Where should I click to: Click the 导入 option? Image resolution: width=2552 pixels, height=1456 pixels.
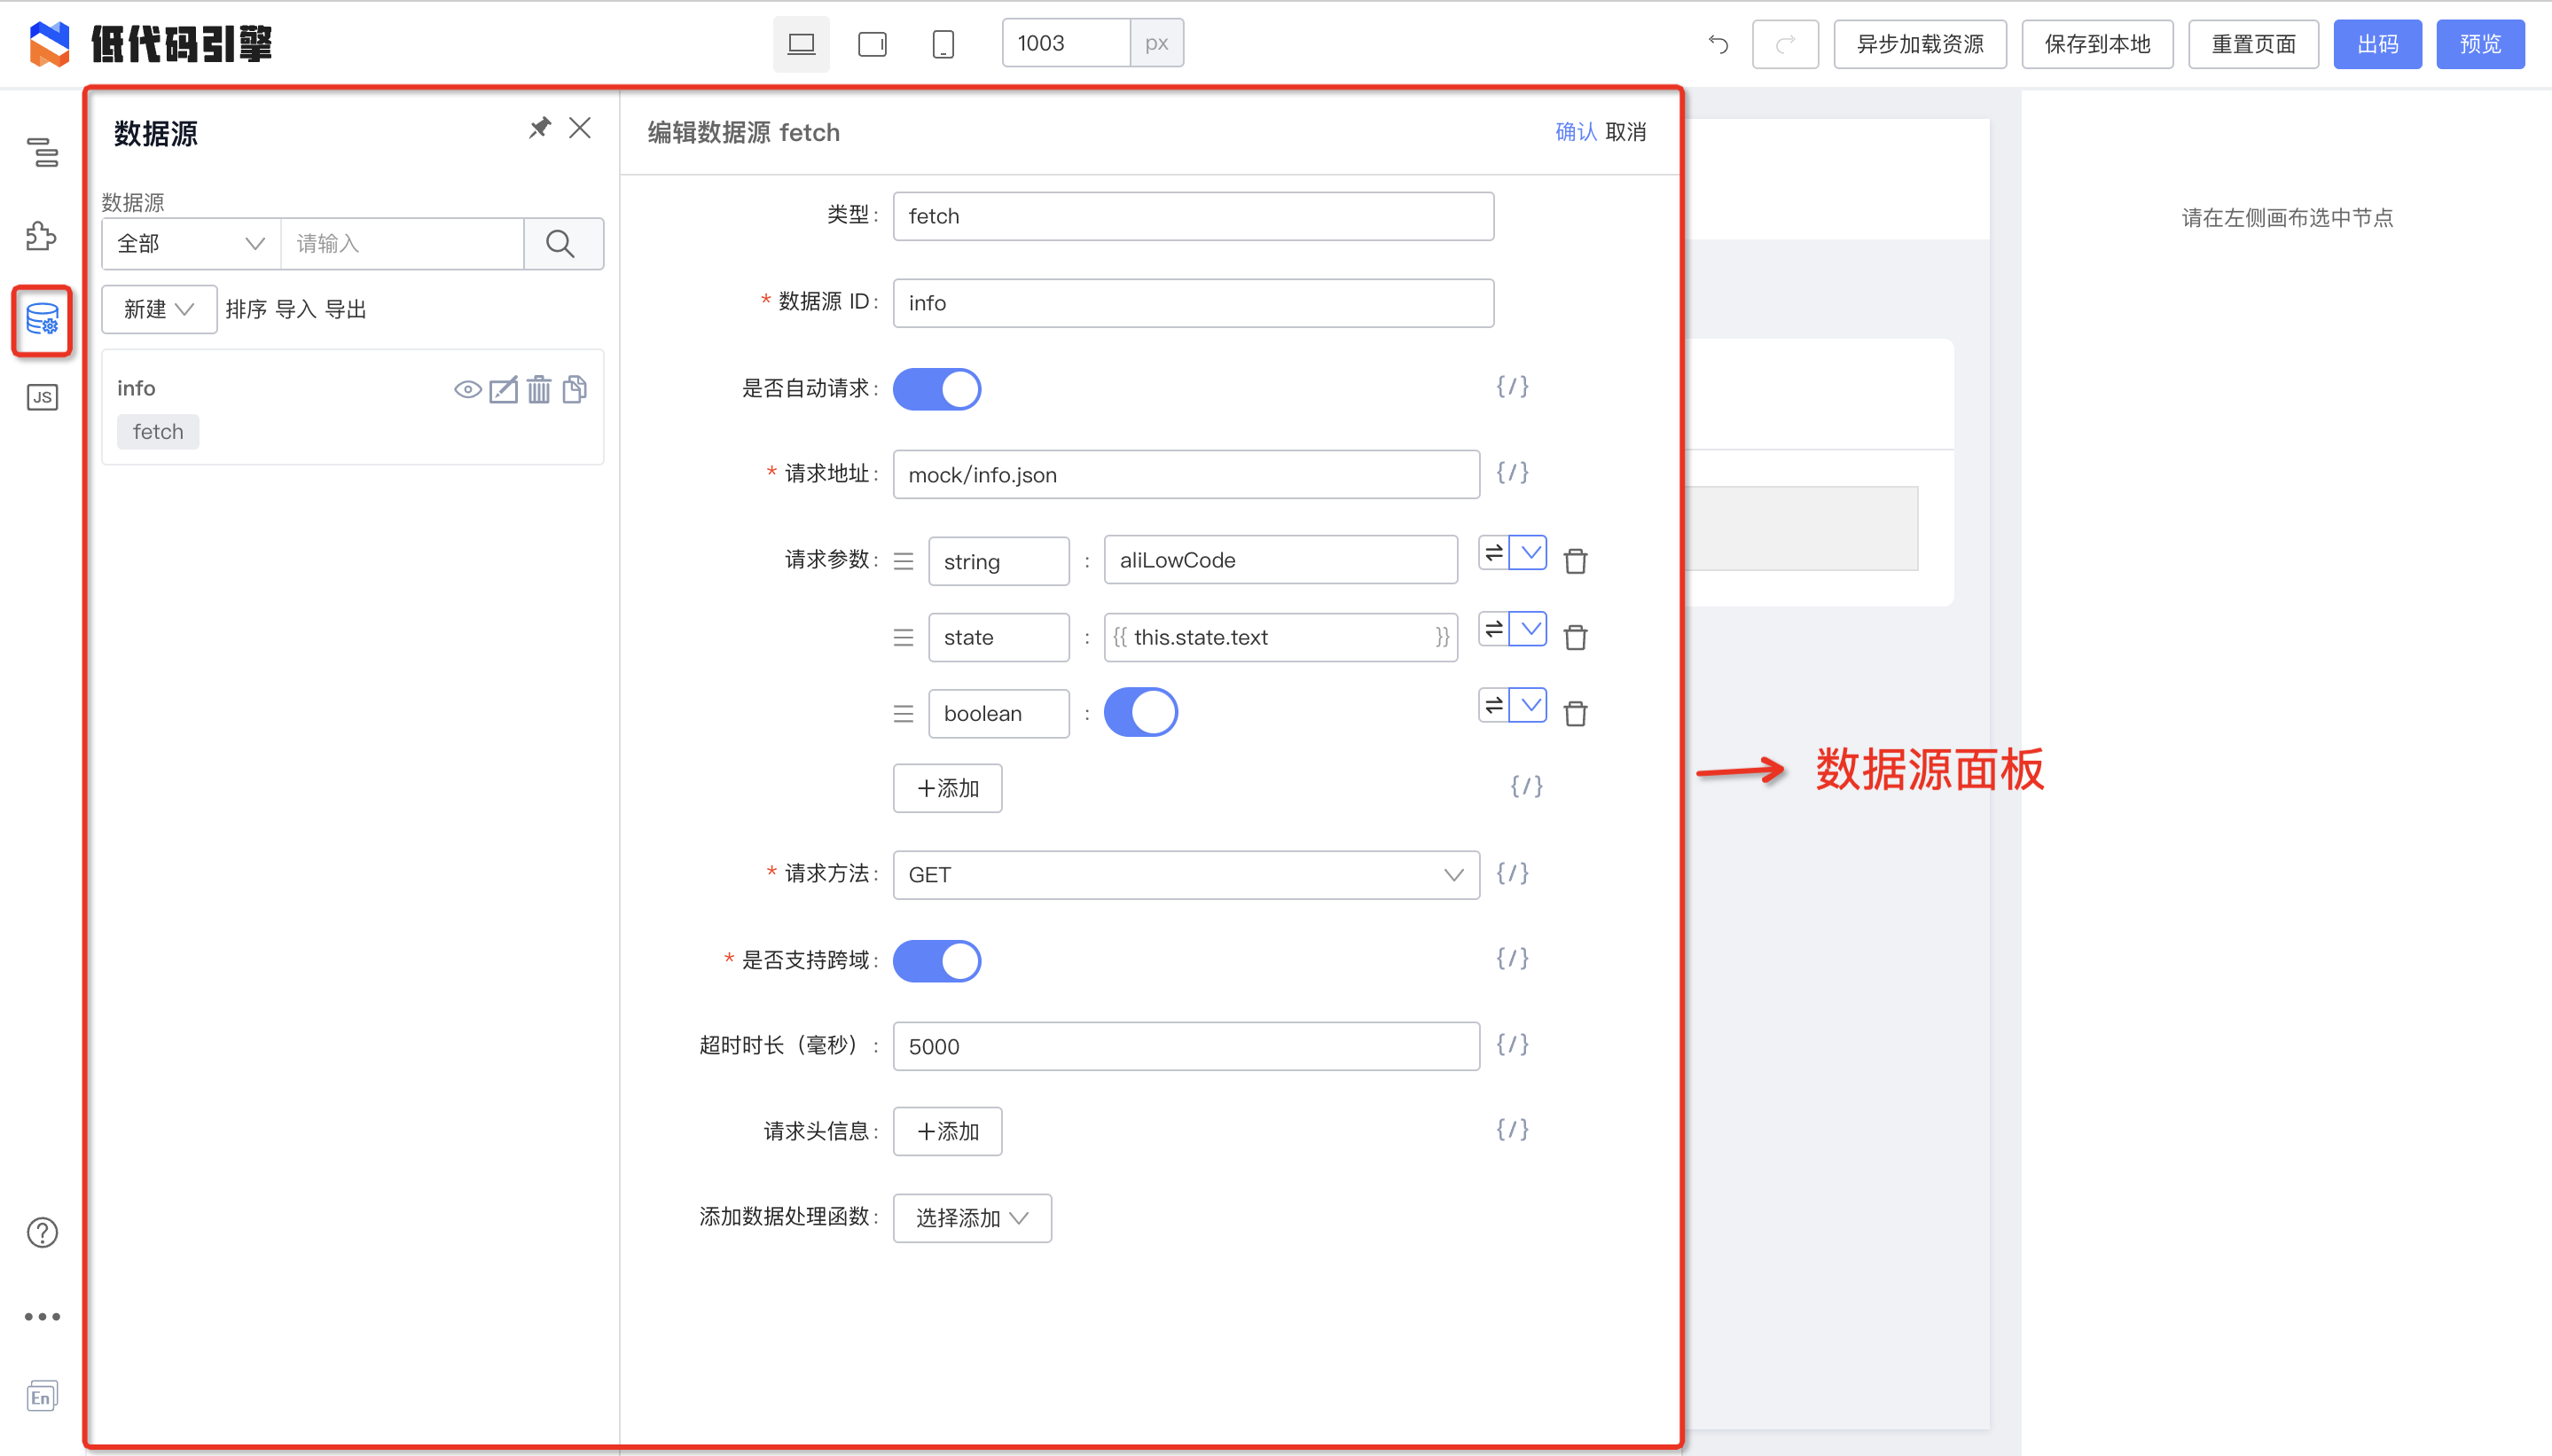click(295, 309)
